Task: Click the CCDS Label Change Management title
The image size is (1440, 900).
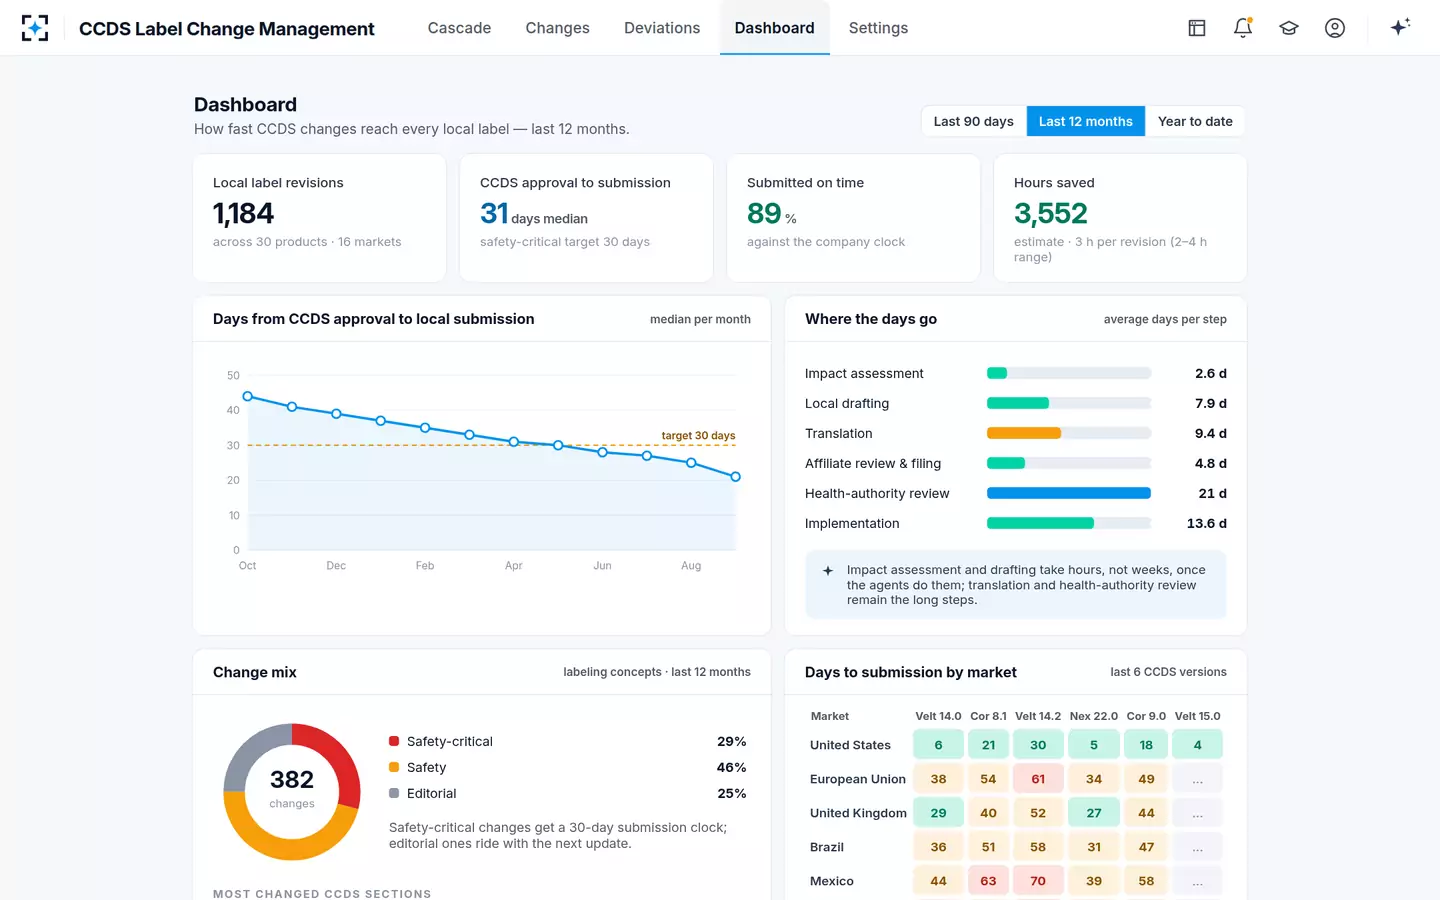Action: click(227, 29)
